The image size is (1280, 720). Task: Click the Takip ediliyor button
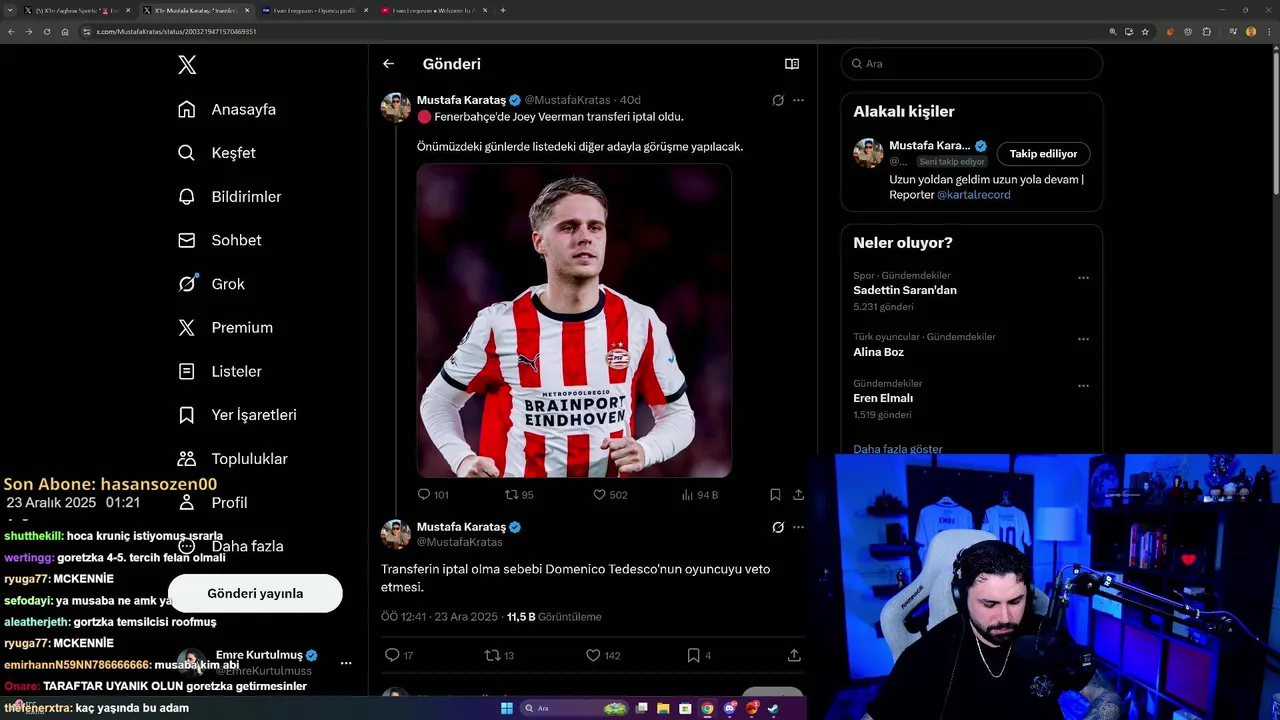[1043, 154]
